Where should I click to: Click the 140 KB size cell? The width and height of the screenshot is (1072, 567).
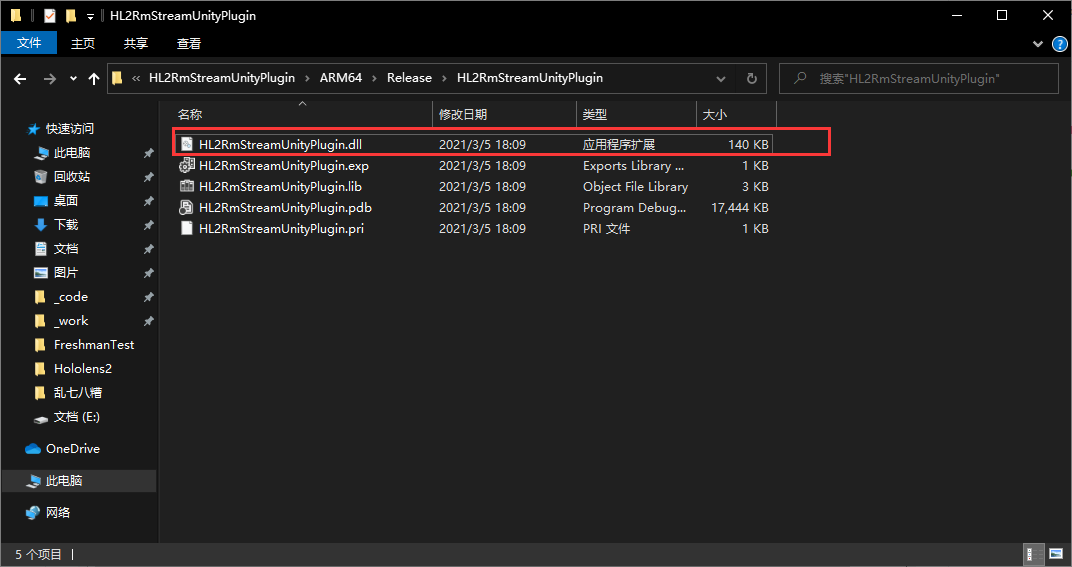click(748, 144)
